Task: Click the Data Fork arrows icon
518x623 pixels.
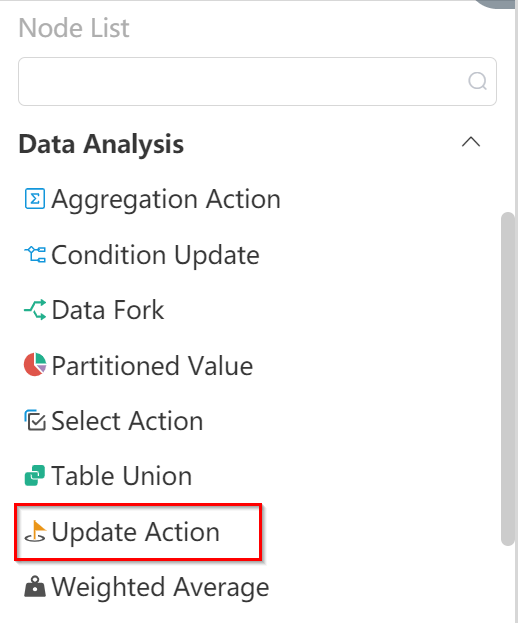Action: pyautogui.click(x=35, y=310)
